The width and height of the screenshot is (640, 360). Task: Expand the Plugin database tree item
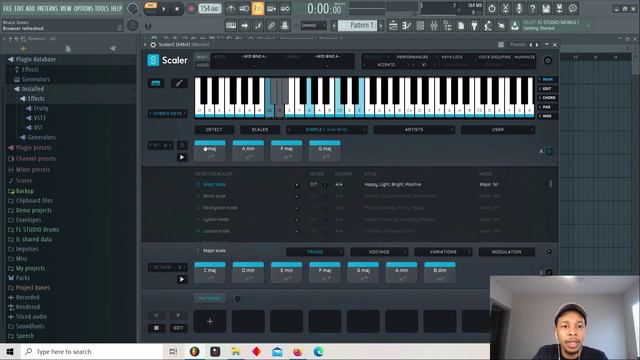pos(36,60)
